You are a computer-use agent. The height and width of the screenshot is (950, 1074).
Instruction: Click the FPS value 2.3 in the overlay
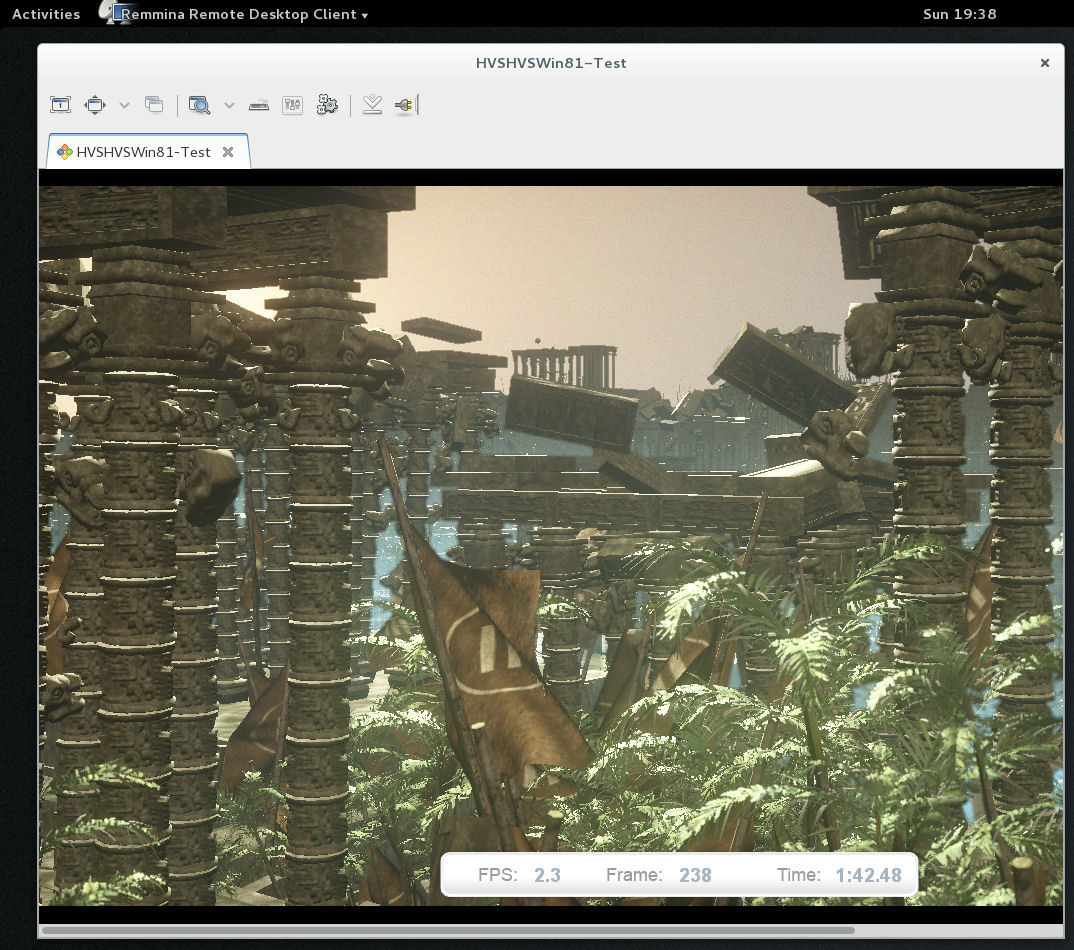[x=547, y=875]
